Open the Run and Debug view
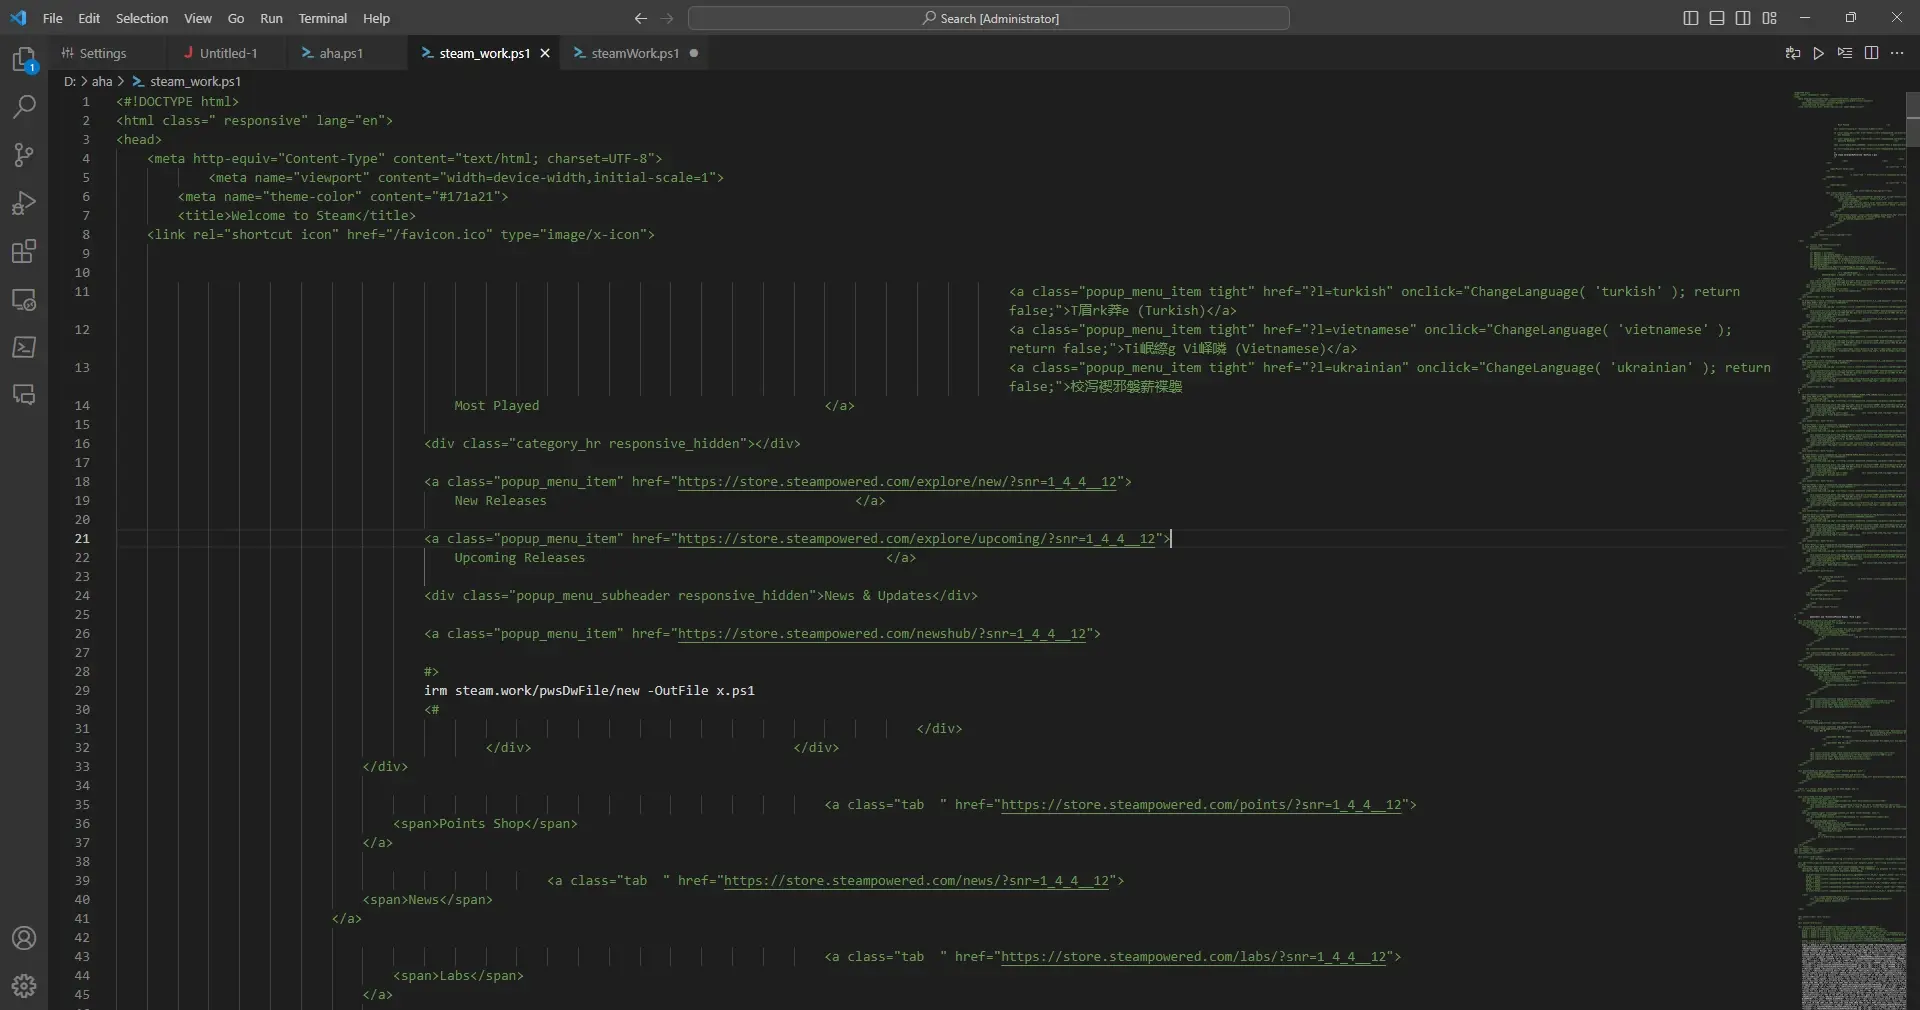Image resolution: width=1920 pixels, height=1010 pixels. coord(24,203)
